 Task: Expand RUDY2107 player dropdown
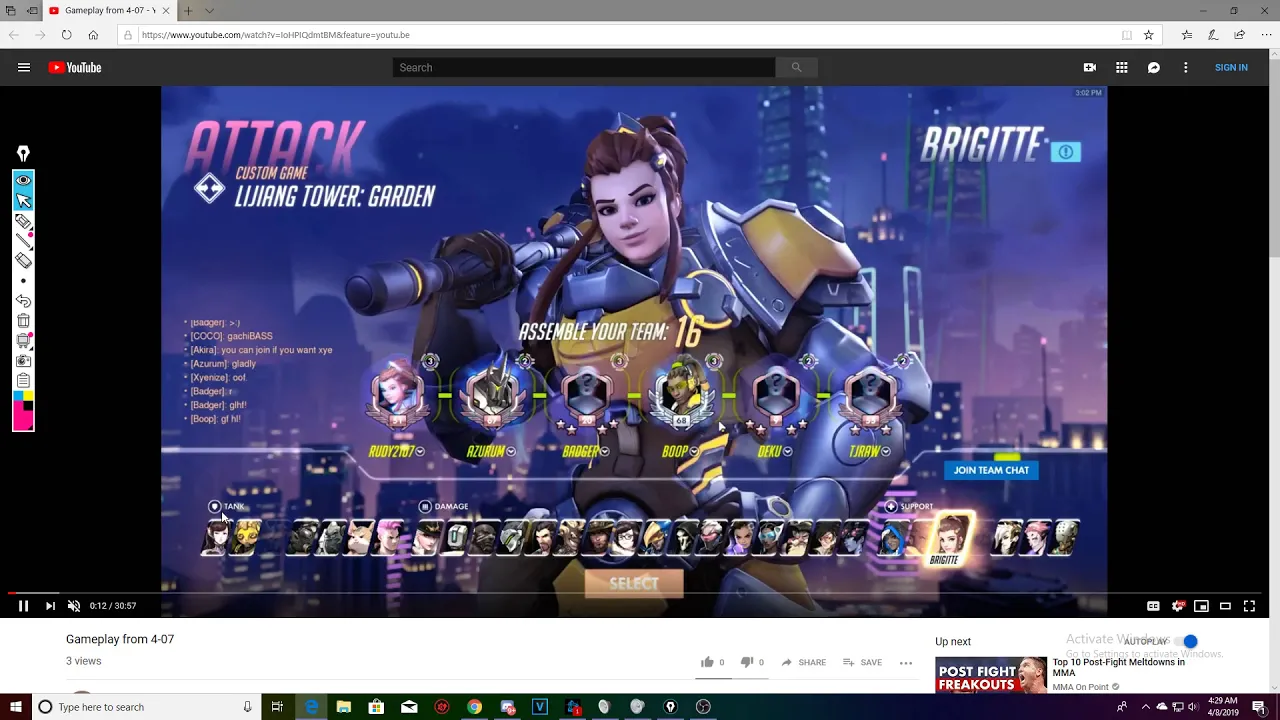click(x=420, y=452)
